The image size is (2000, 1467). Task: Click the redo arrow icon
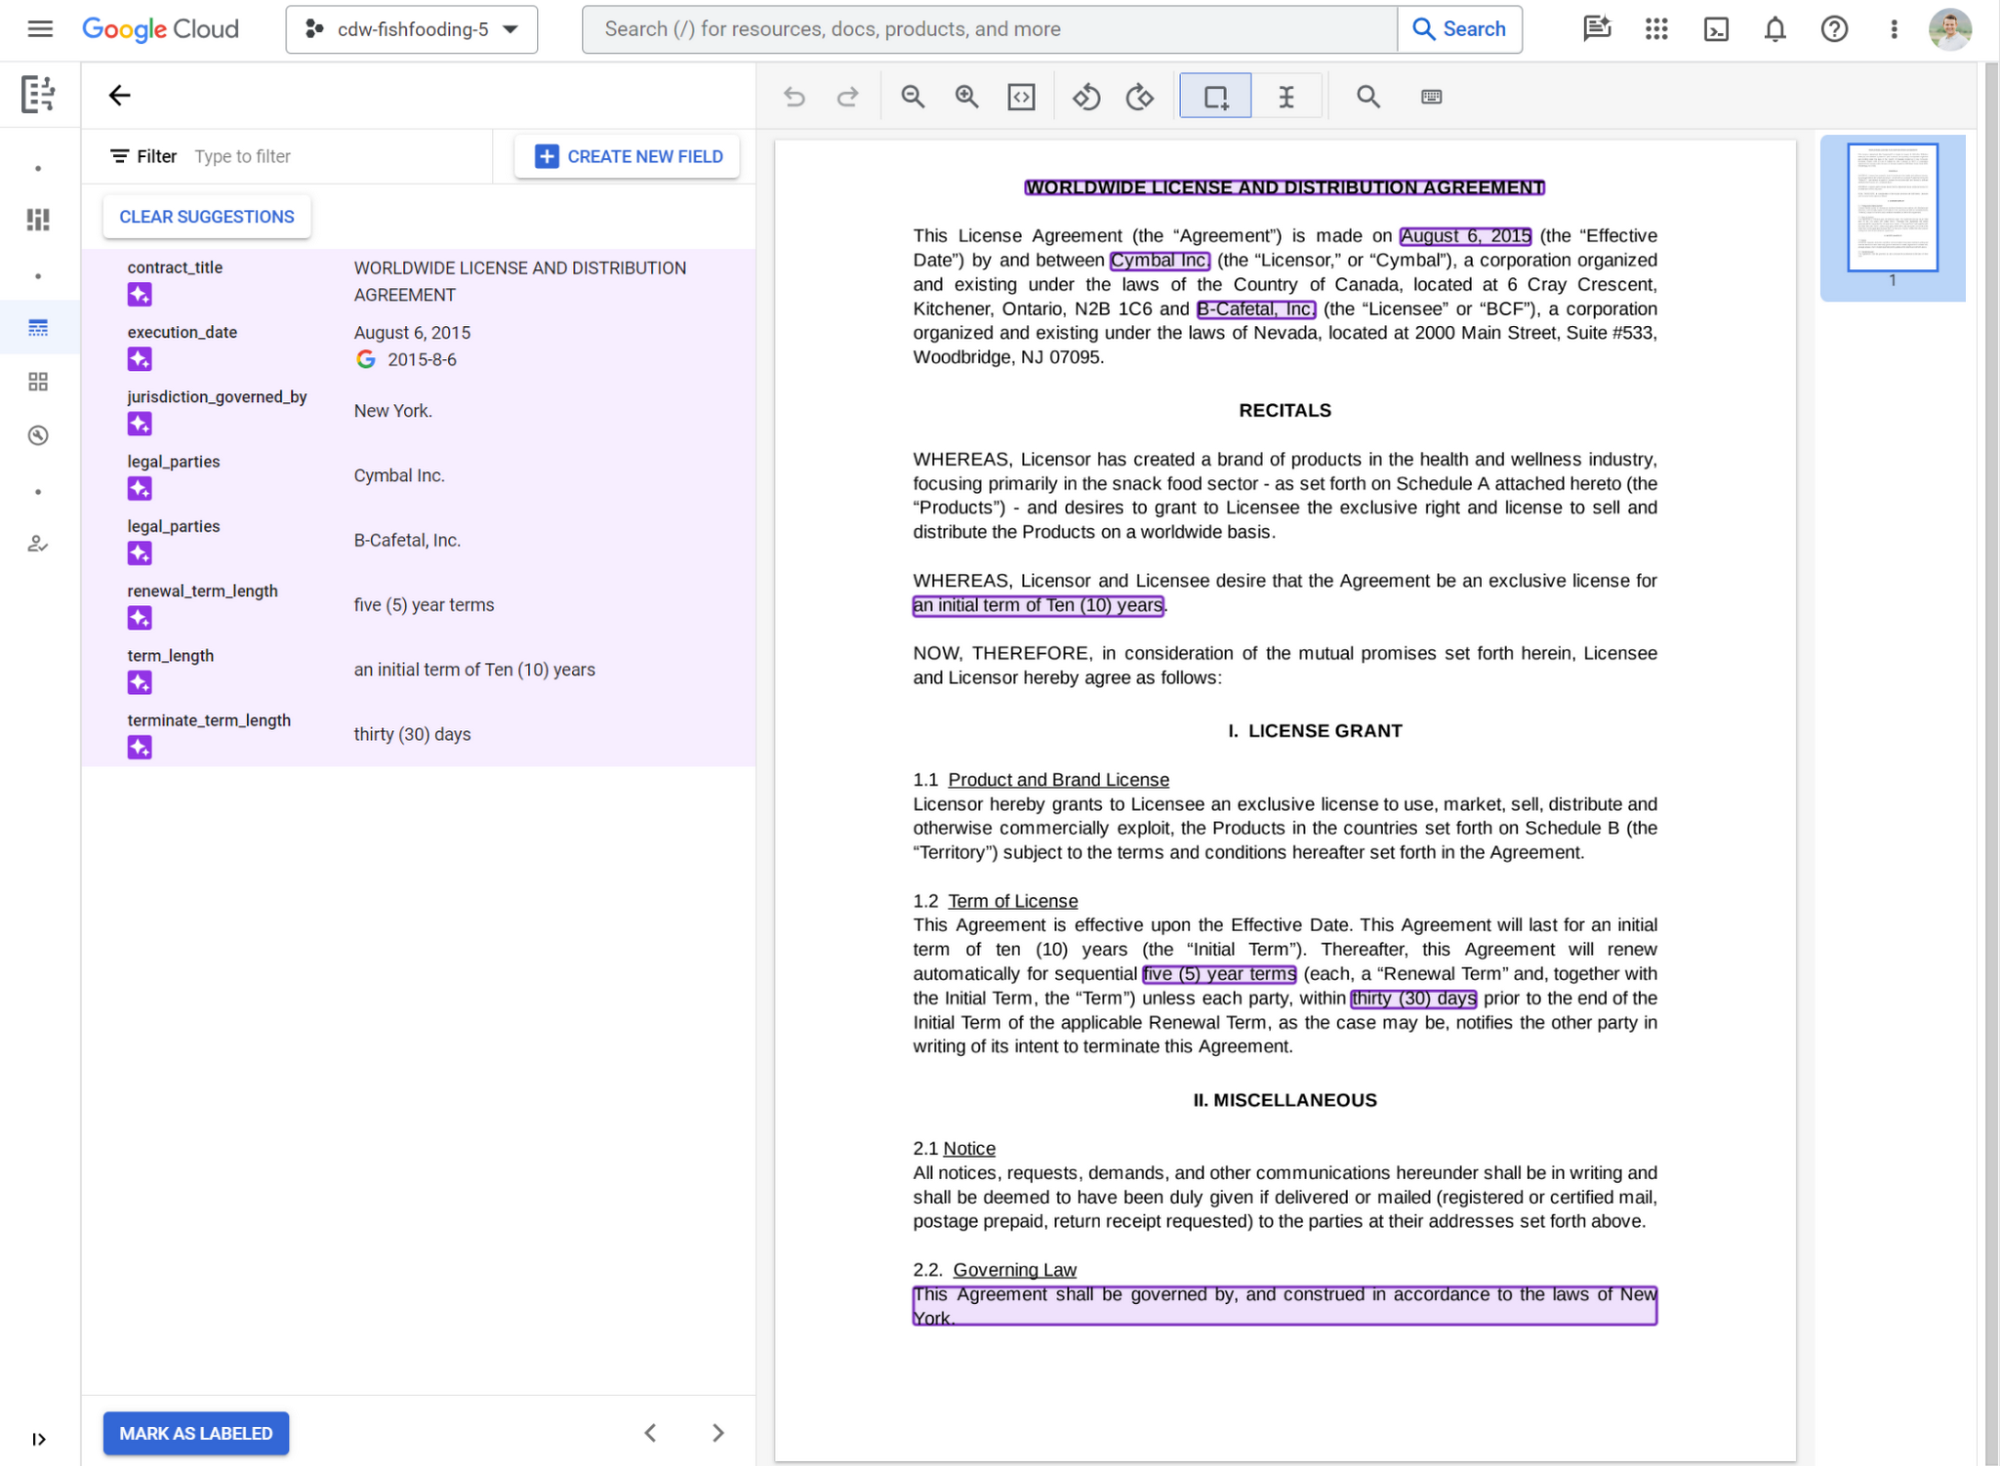pos(848,96)
